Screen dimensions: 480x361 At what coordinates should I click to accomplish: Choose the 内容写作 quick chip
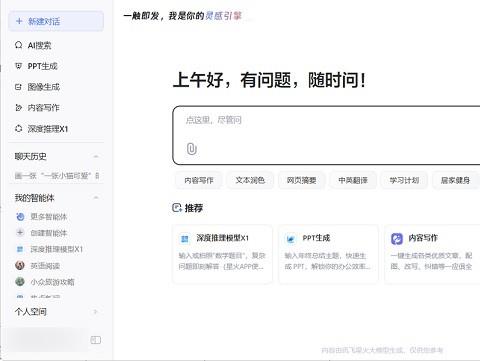tap(199, 180)
